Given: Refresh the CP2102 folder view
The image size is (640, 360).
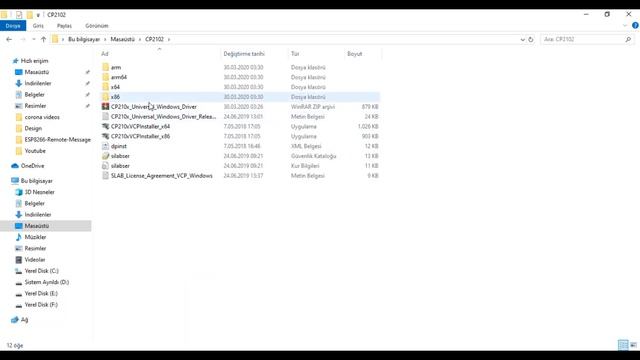Looking at the screenshot, I should [x=531, y=40].
